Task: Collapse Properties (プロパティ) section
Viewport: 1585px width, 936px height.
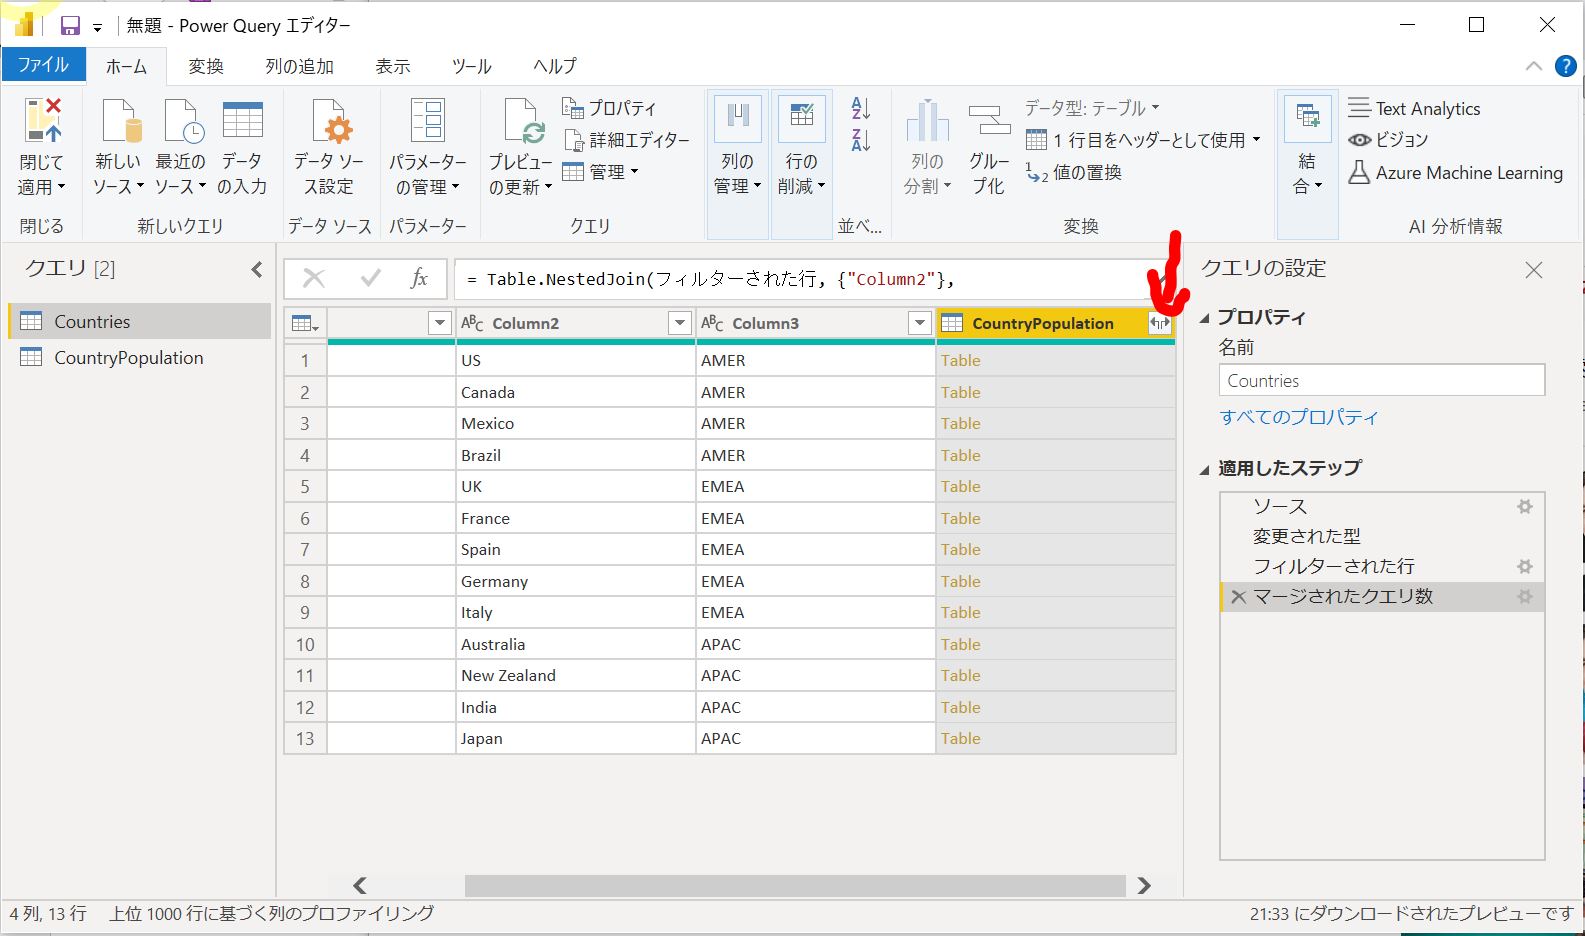Action: click(x=1204, y=318)
